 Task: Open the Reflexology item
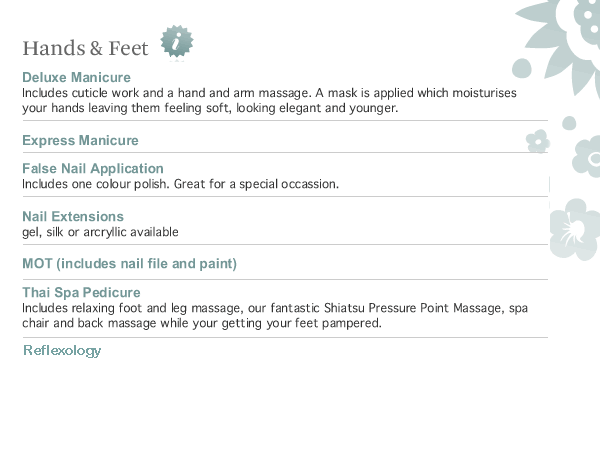[x=62, y=351]
